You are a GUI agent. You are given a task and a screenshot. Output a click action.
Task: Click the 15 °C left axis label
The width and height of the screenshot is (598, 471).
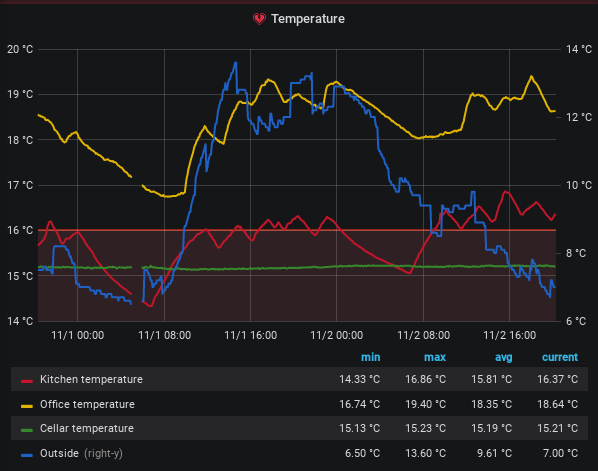[x=20, y=276]
